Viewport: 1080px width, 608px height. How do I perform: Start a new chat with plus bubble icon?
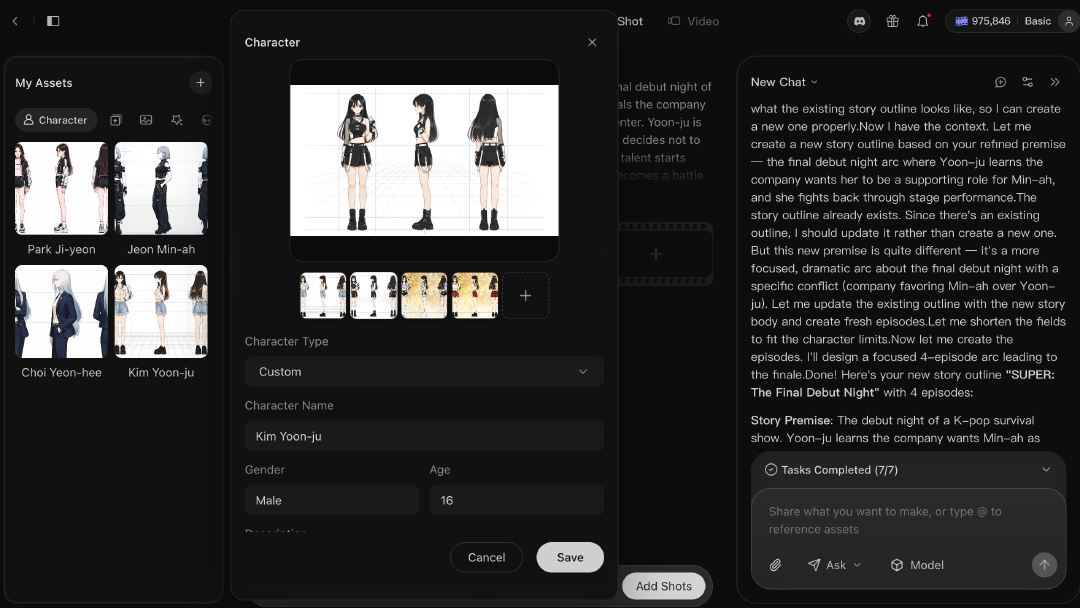tap(1001, 82)
